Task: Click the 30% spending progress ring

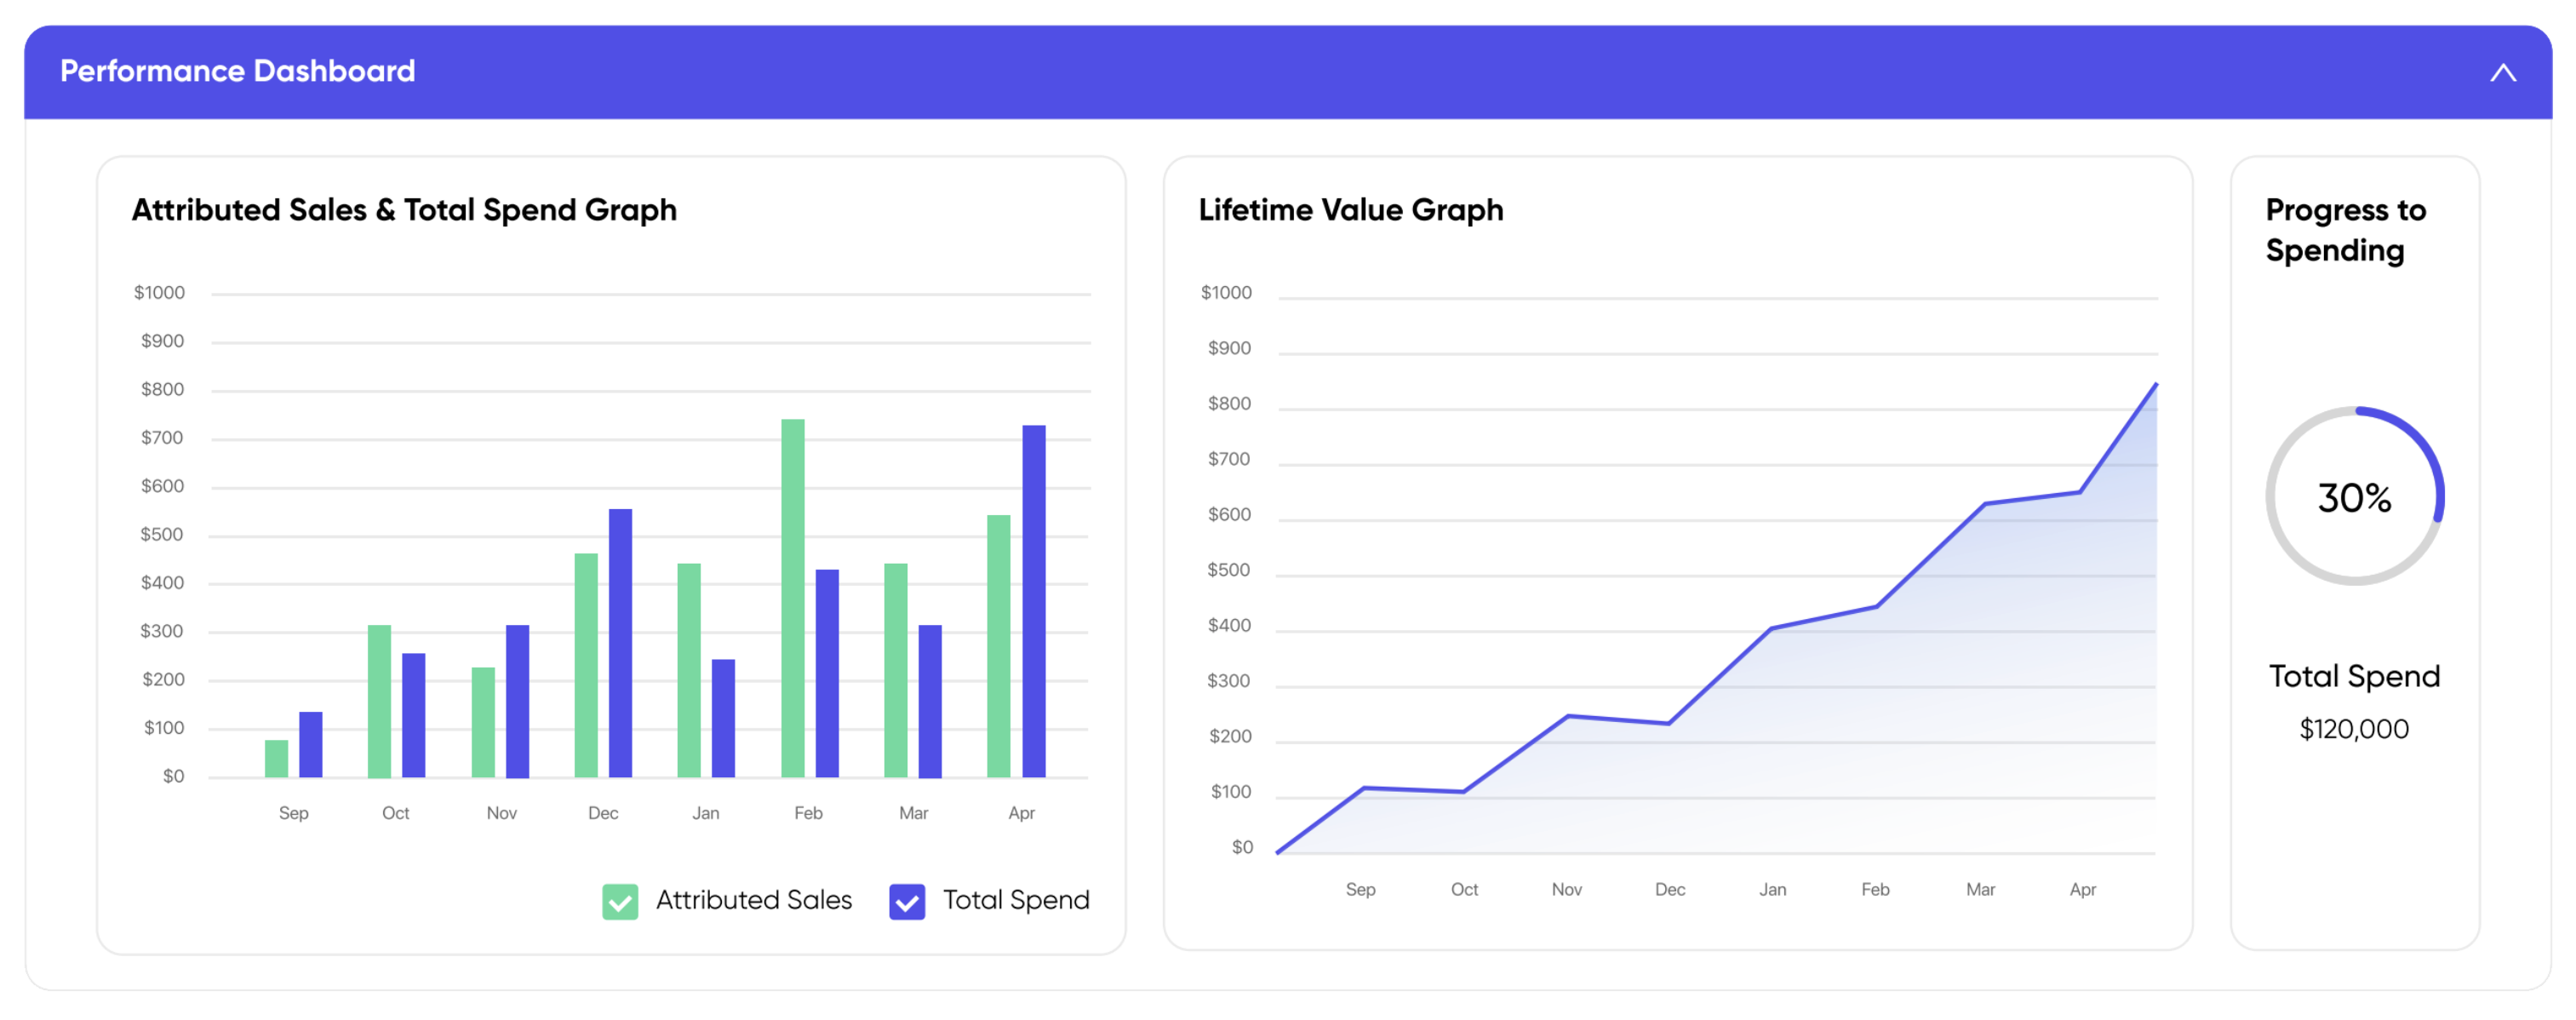Action: [x=2355, y=496]
